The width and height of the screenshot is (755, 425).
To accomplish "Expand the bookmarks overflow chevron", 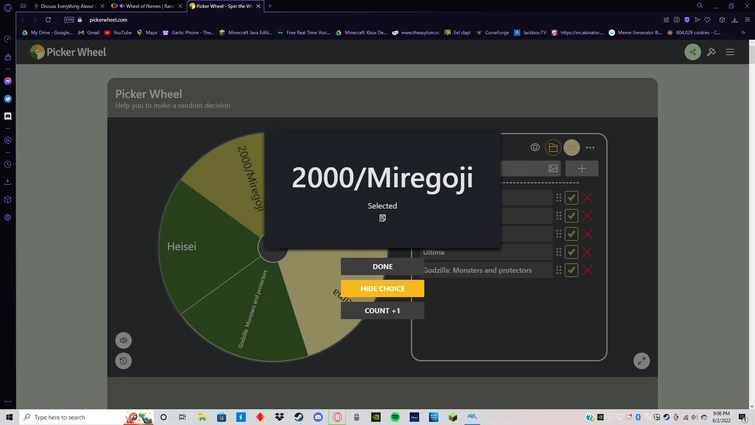I will (x=743, y=33).
